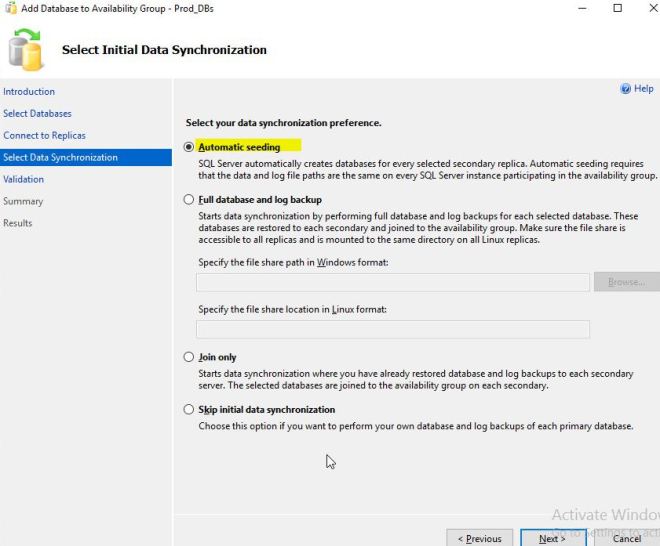This screenshot has width=660, height=546.
Task: Click the Windows file share path field
Action: point(392,282)
